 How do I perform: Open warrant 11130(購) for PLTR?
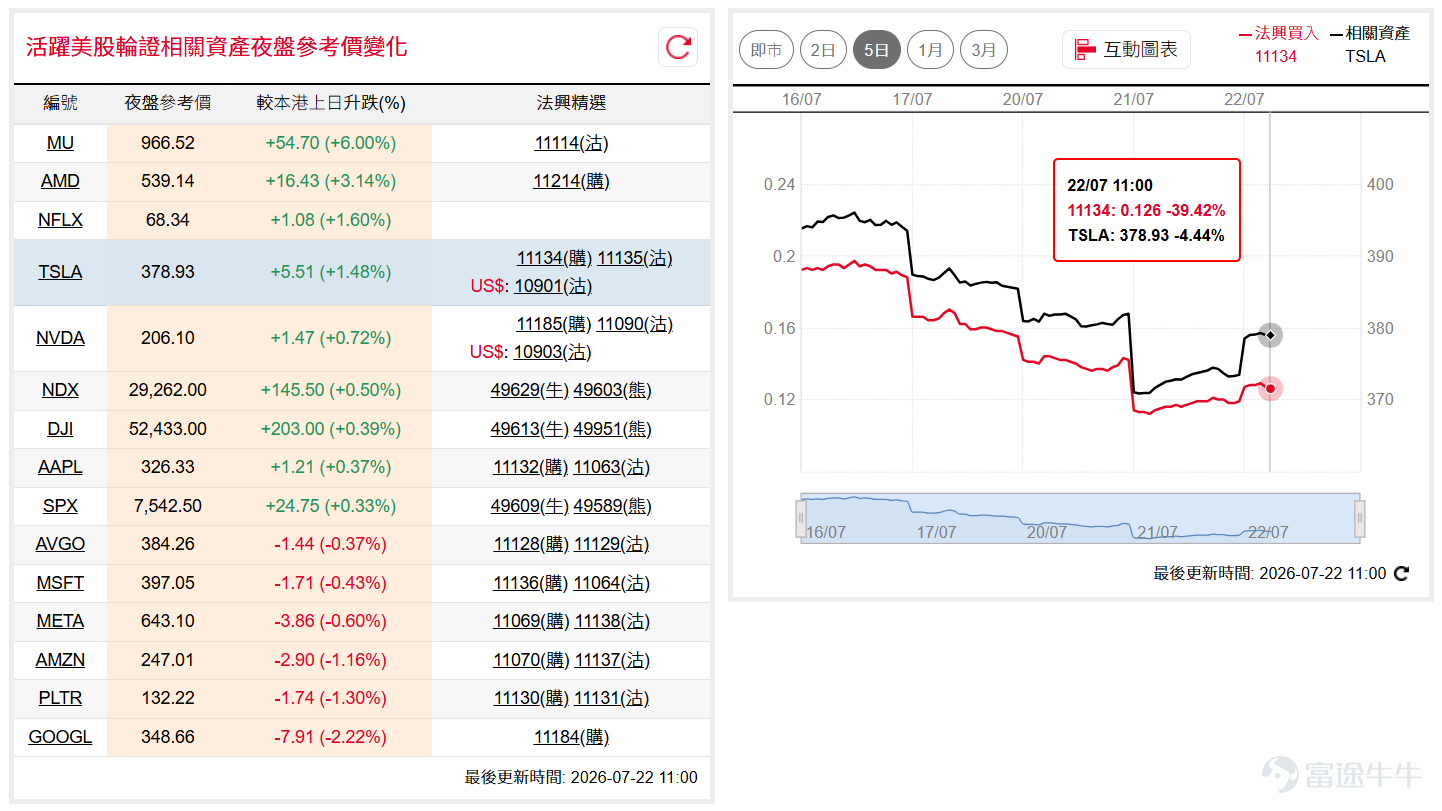[531, 698]
